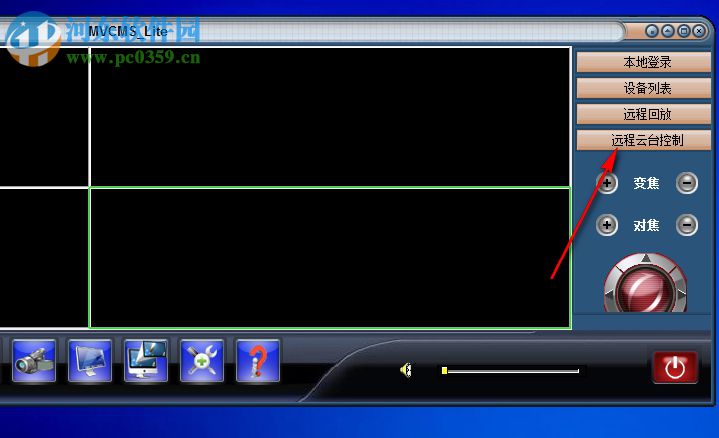
Task: Click the maximize button in title bar
Action: coord(684,31)
